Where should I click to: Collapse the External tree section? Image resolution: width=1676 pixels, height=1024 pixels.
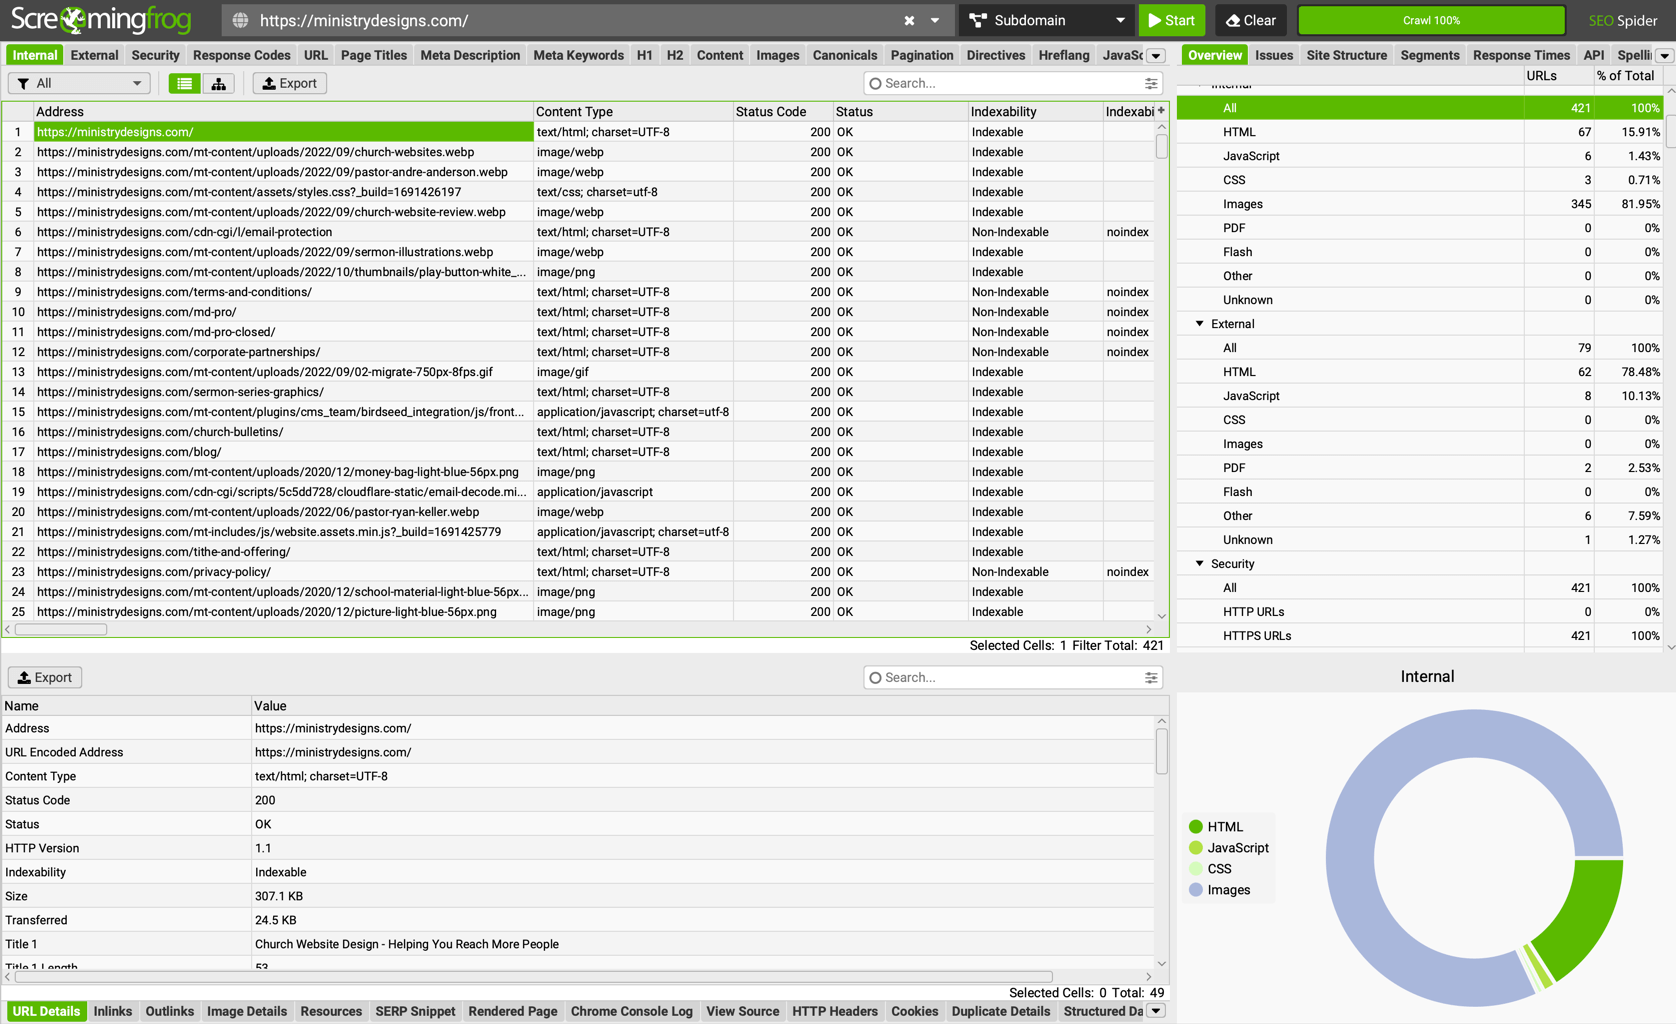pos(1200,324)
